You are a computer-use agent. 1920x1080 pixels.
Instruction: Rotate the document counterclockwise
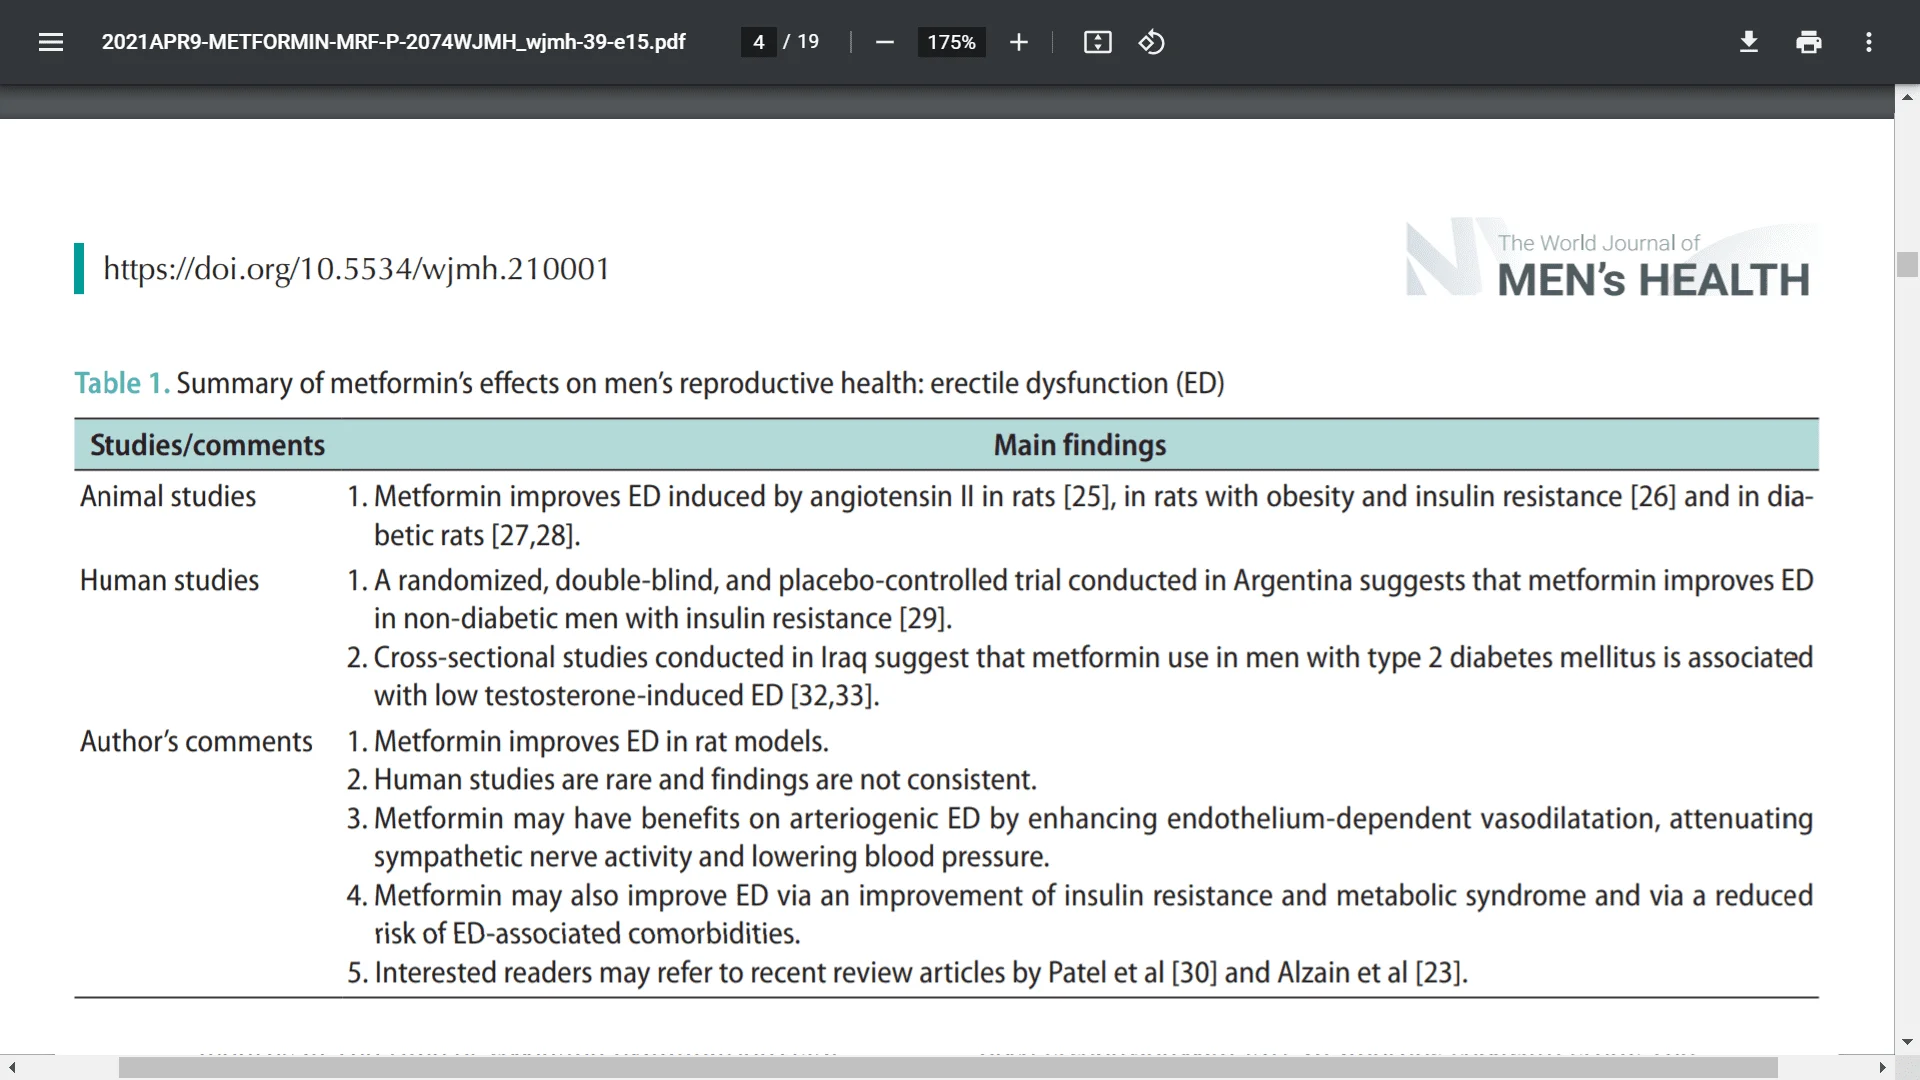coord(1151,42)
